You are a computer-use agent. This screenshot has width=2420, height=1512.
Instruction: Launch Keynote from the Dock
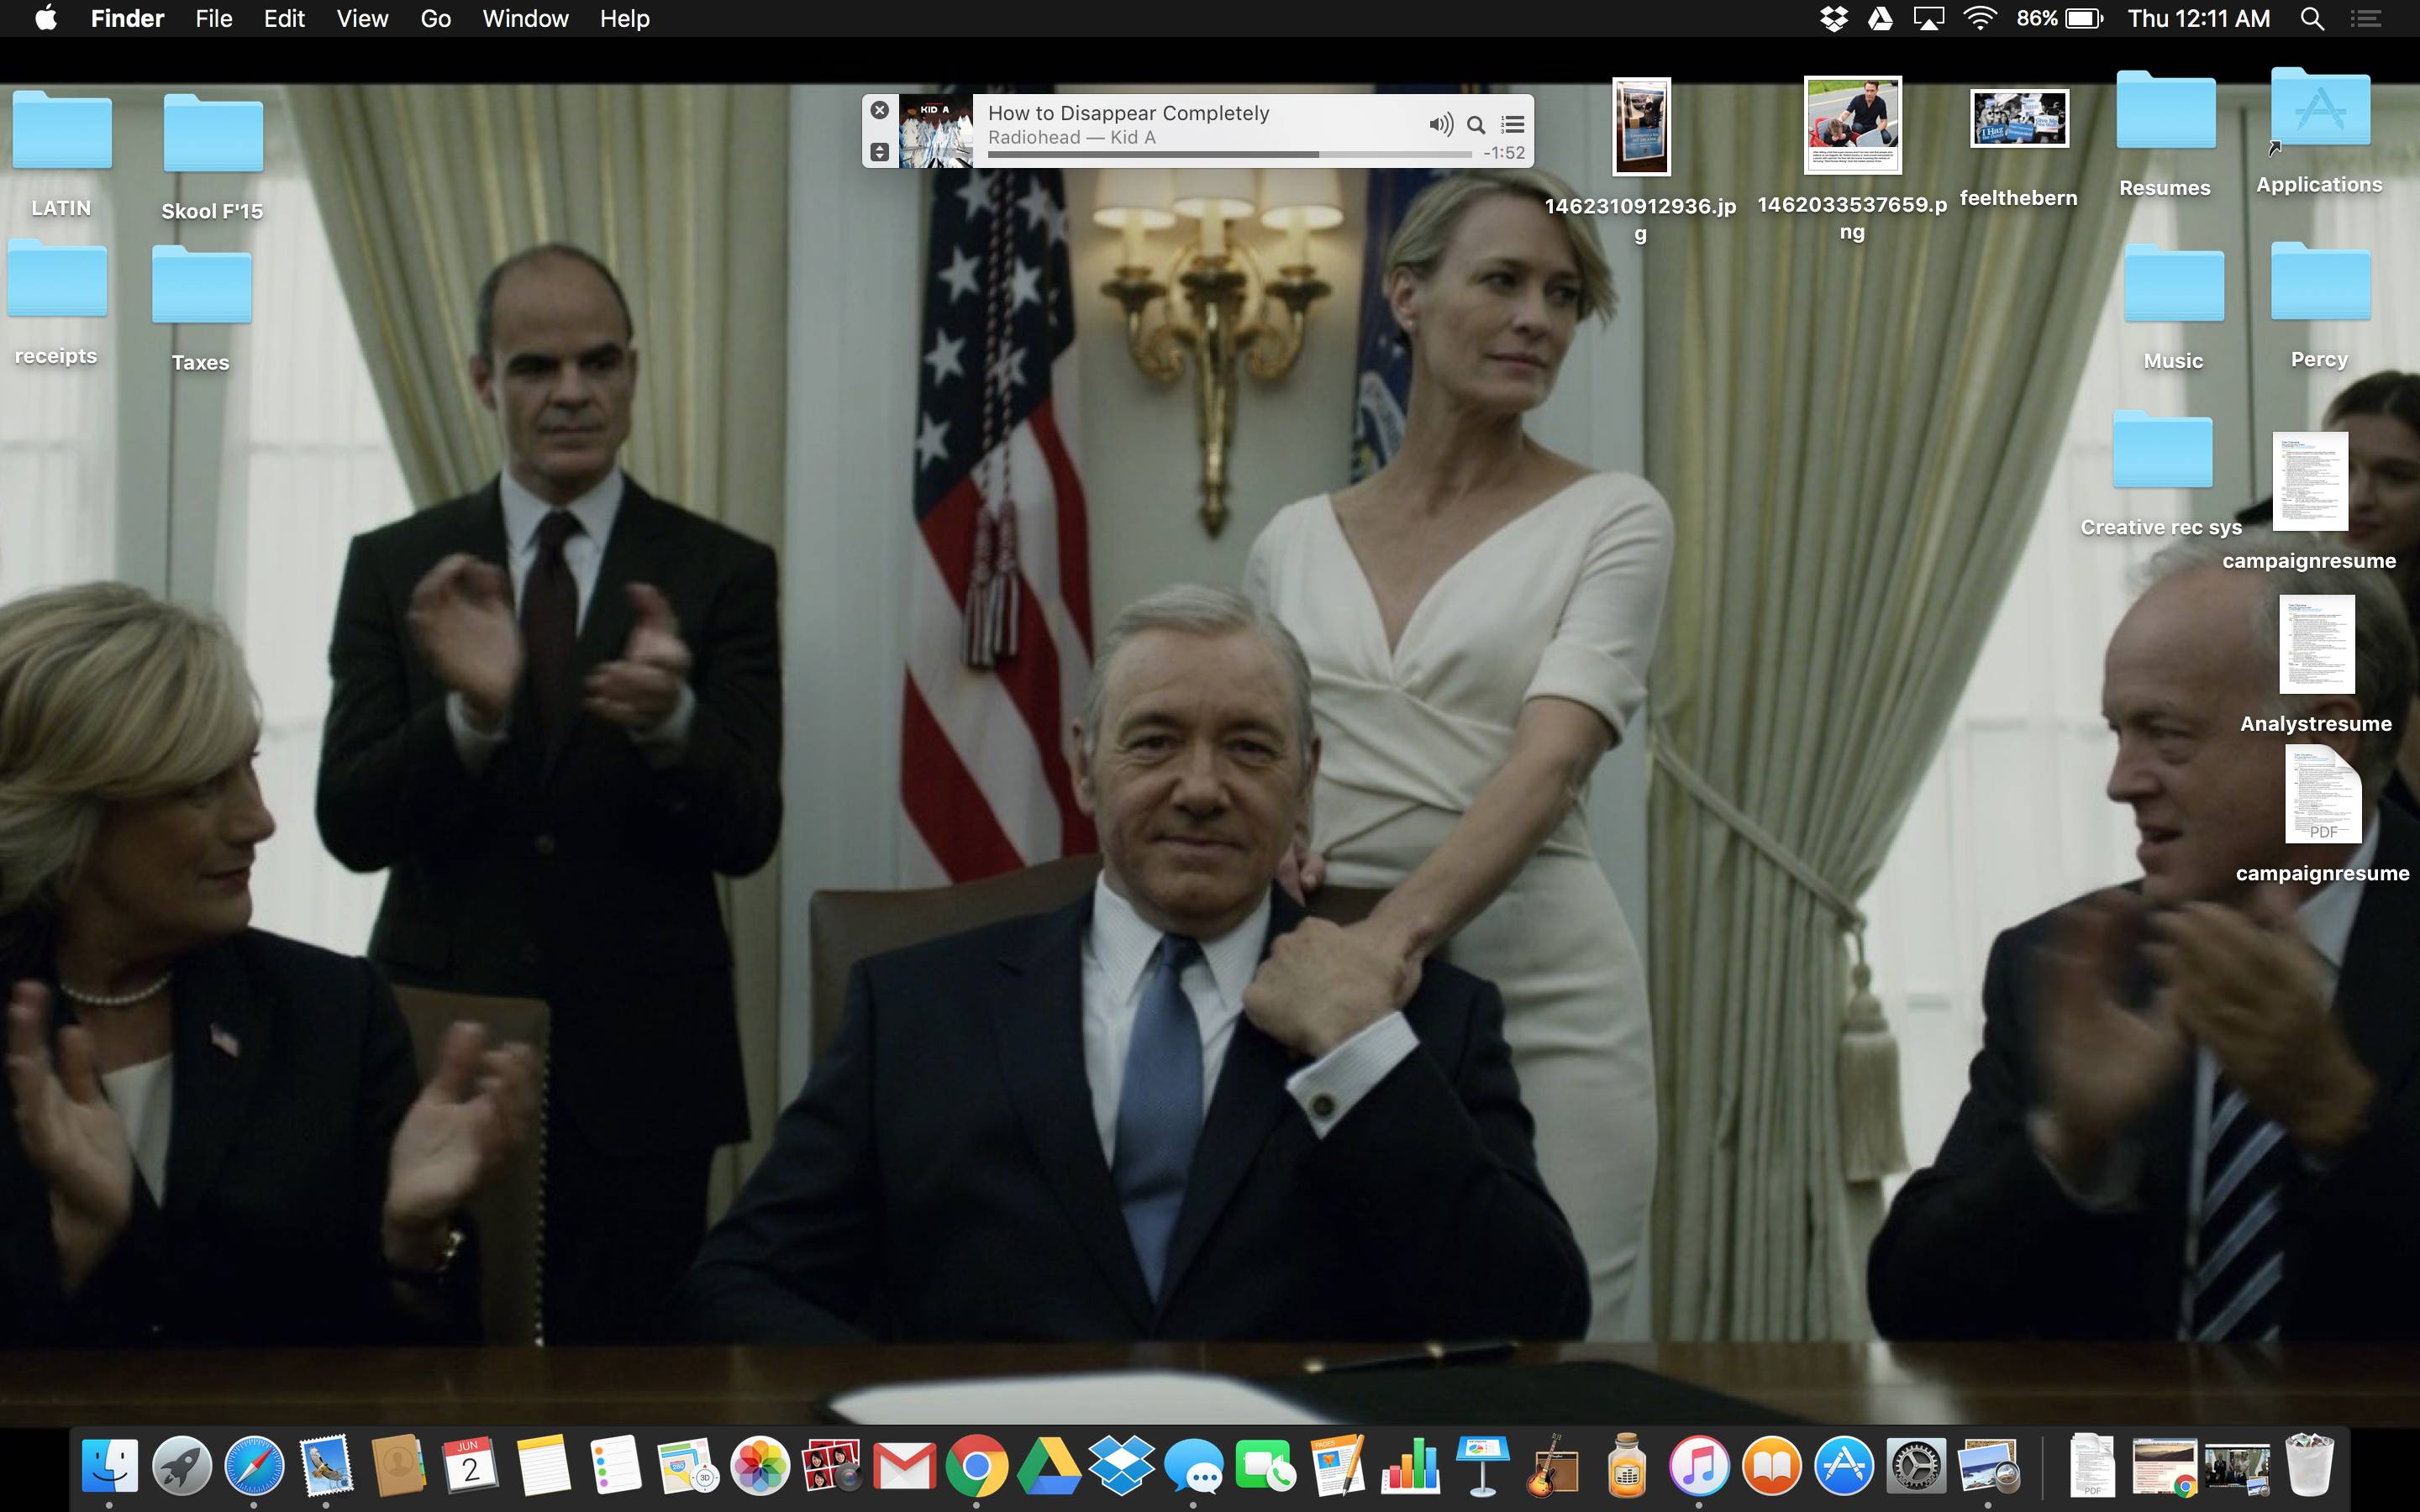tap(1483, 1466)
